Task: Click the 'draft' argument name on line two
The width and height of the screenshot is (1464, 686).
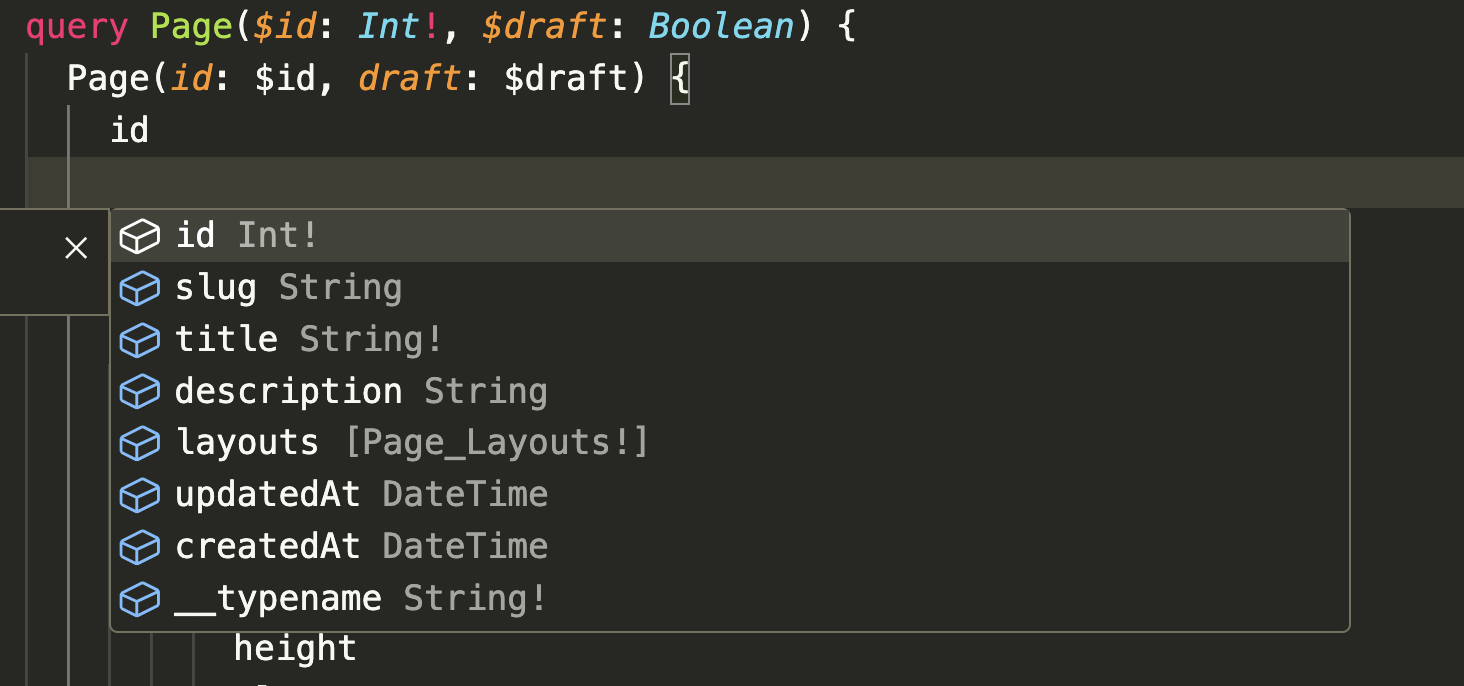Action: click(x=407, y=79)
